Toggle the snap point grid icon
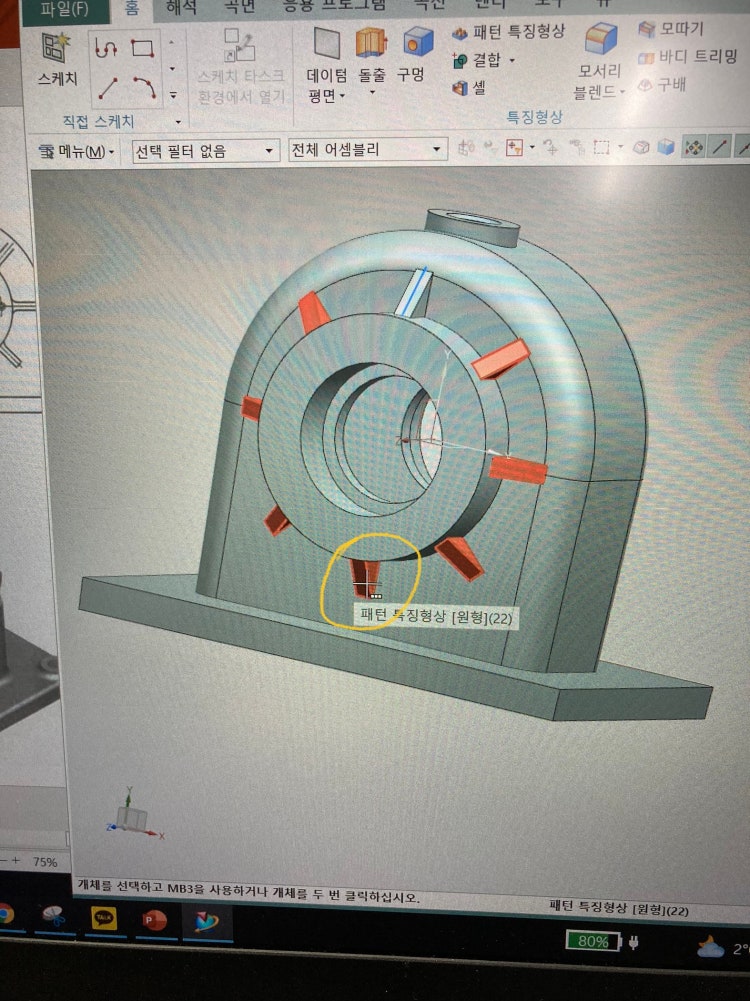The width and height of the screenshot is (750, 1001). 692,148
